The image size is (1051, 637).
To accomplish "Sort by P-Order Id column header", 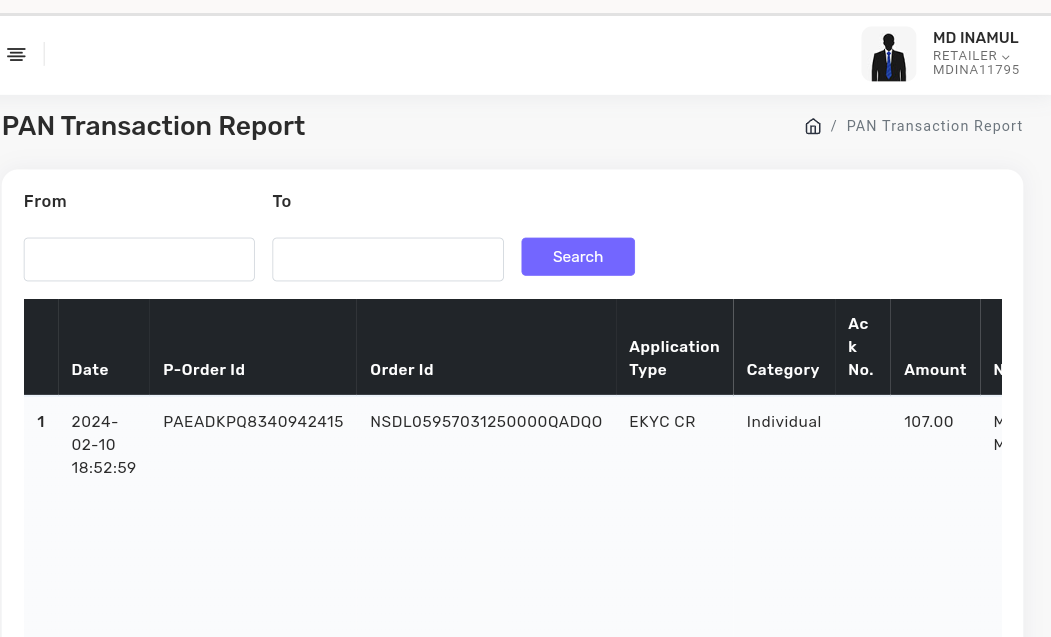I will [204, 370].
